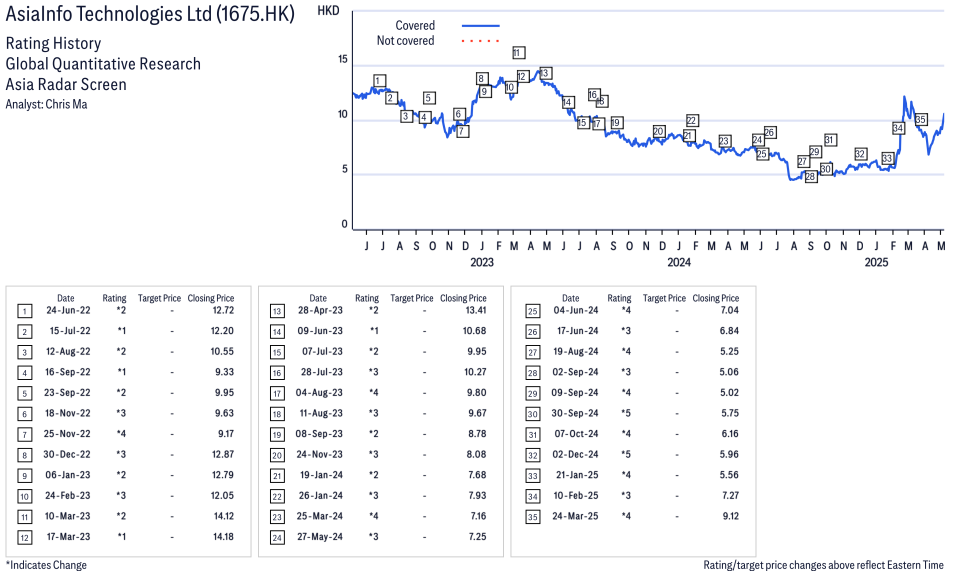This screenshot has height=571, width=955.
Task: Select the 26-Jan-24 date cell
Action: coord(320,496)
